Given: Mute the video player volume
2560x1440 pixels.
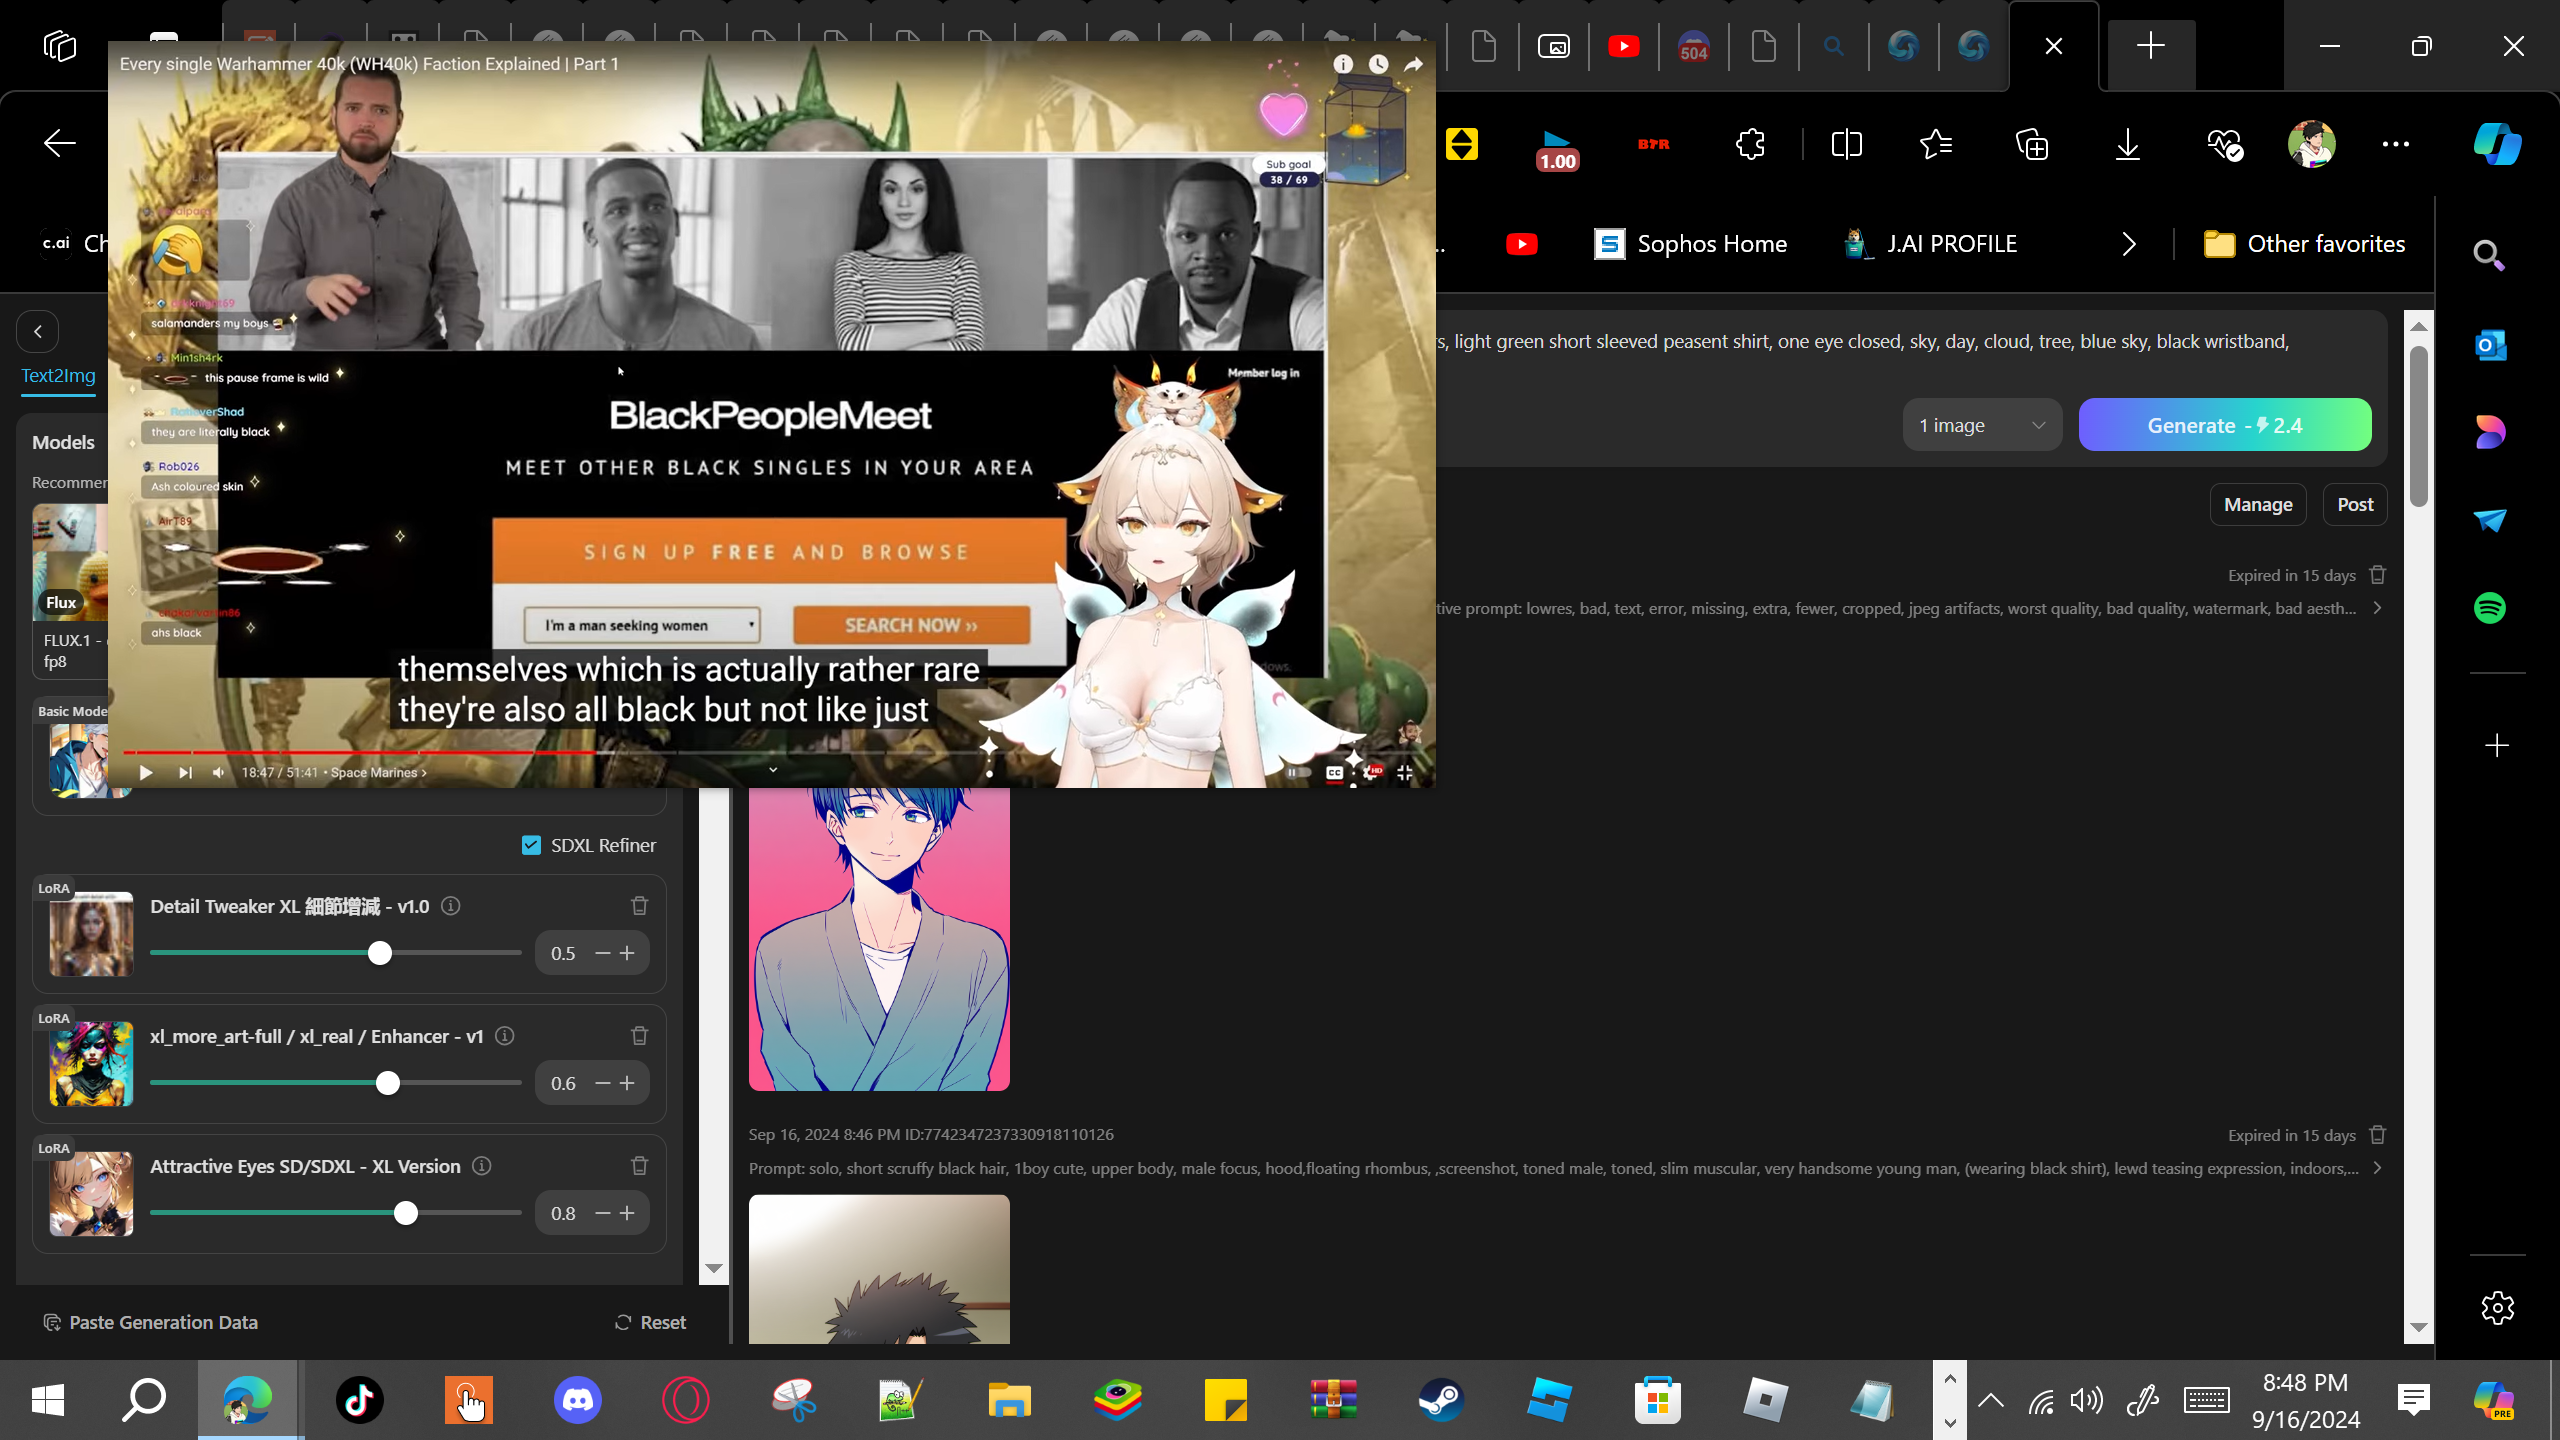Looking at the screenshot, I should point(219,772).
